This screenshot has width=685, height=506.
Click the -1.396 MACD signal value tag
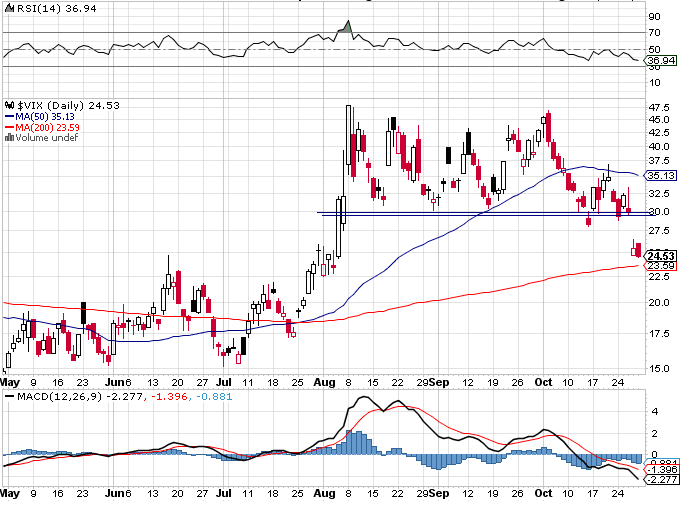click(x=662, y=470)
